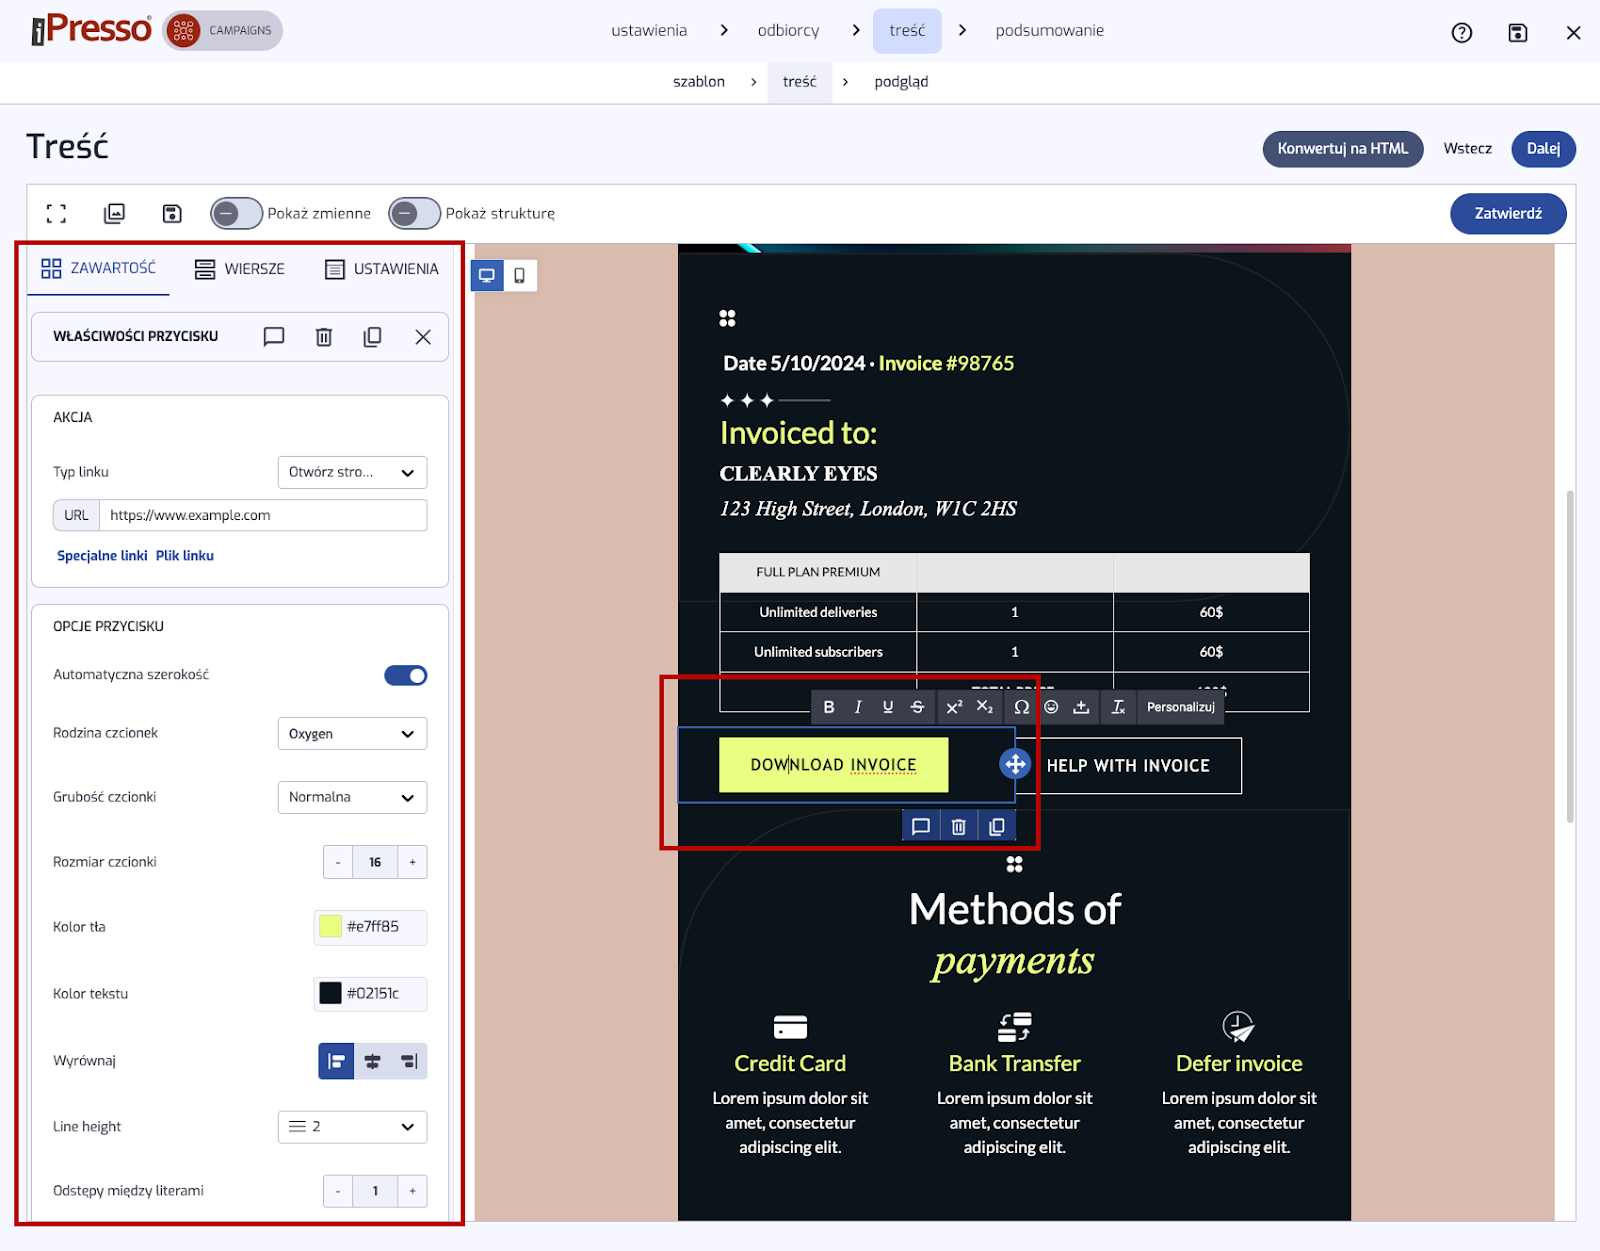The image size is (1600, 1251).
Task: Increase Rozmiar czcionki with plus
Action: pos(413,862)
